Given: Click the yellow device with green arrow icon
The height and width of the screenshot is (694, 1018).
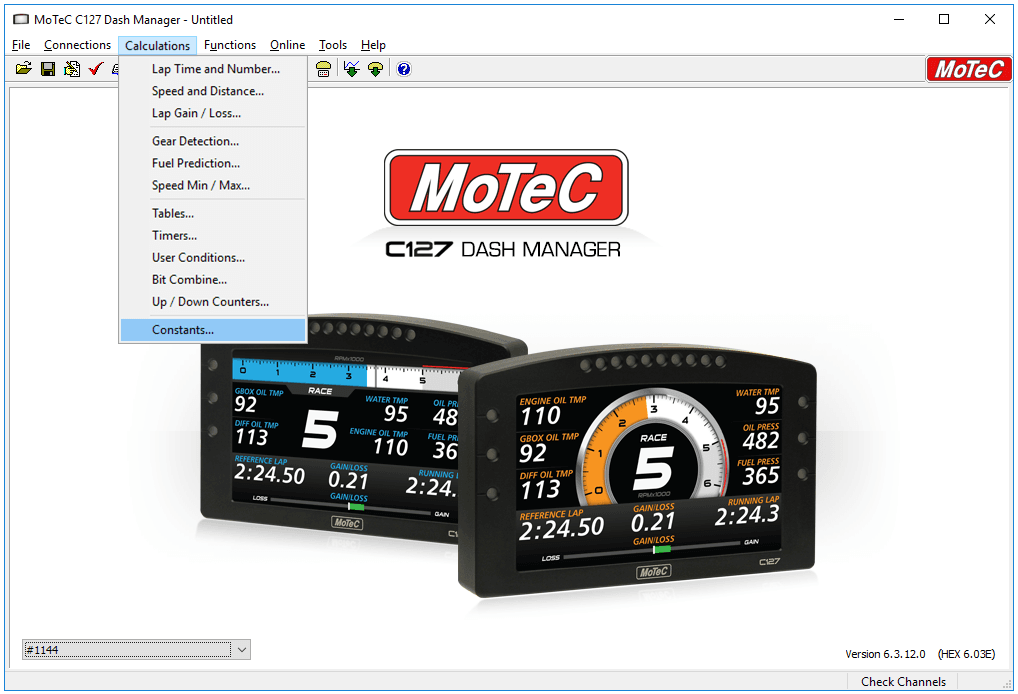Looking at the screenshot, I should (375, 69).
